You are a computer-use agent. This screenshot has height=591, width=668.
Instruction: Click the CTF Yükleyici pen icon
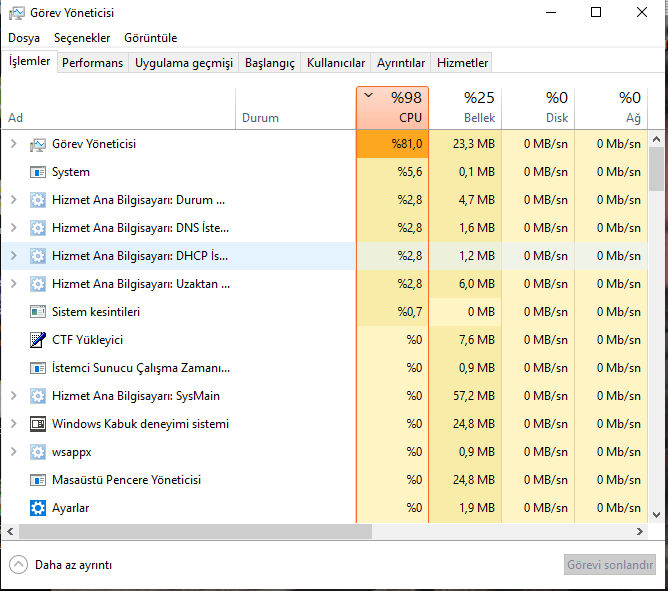coord(37,340)
